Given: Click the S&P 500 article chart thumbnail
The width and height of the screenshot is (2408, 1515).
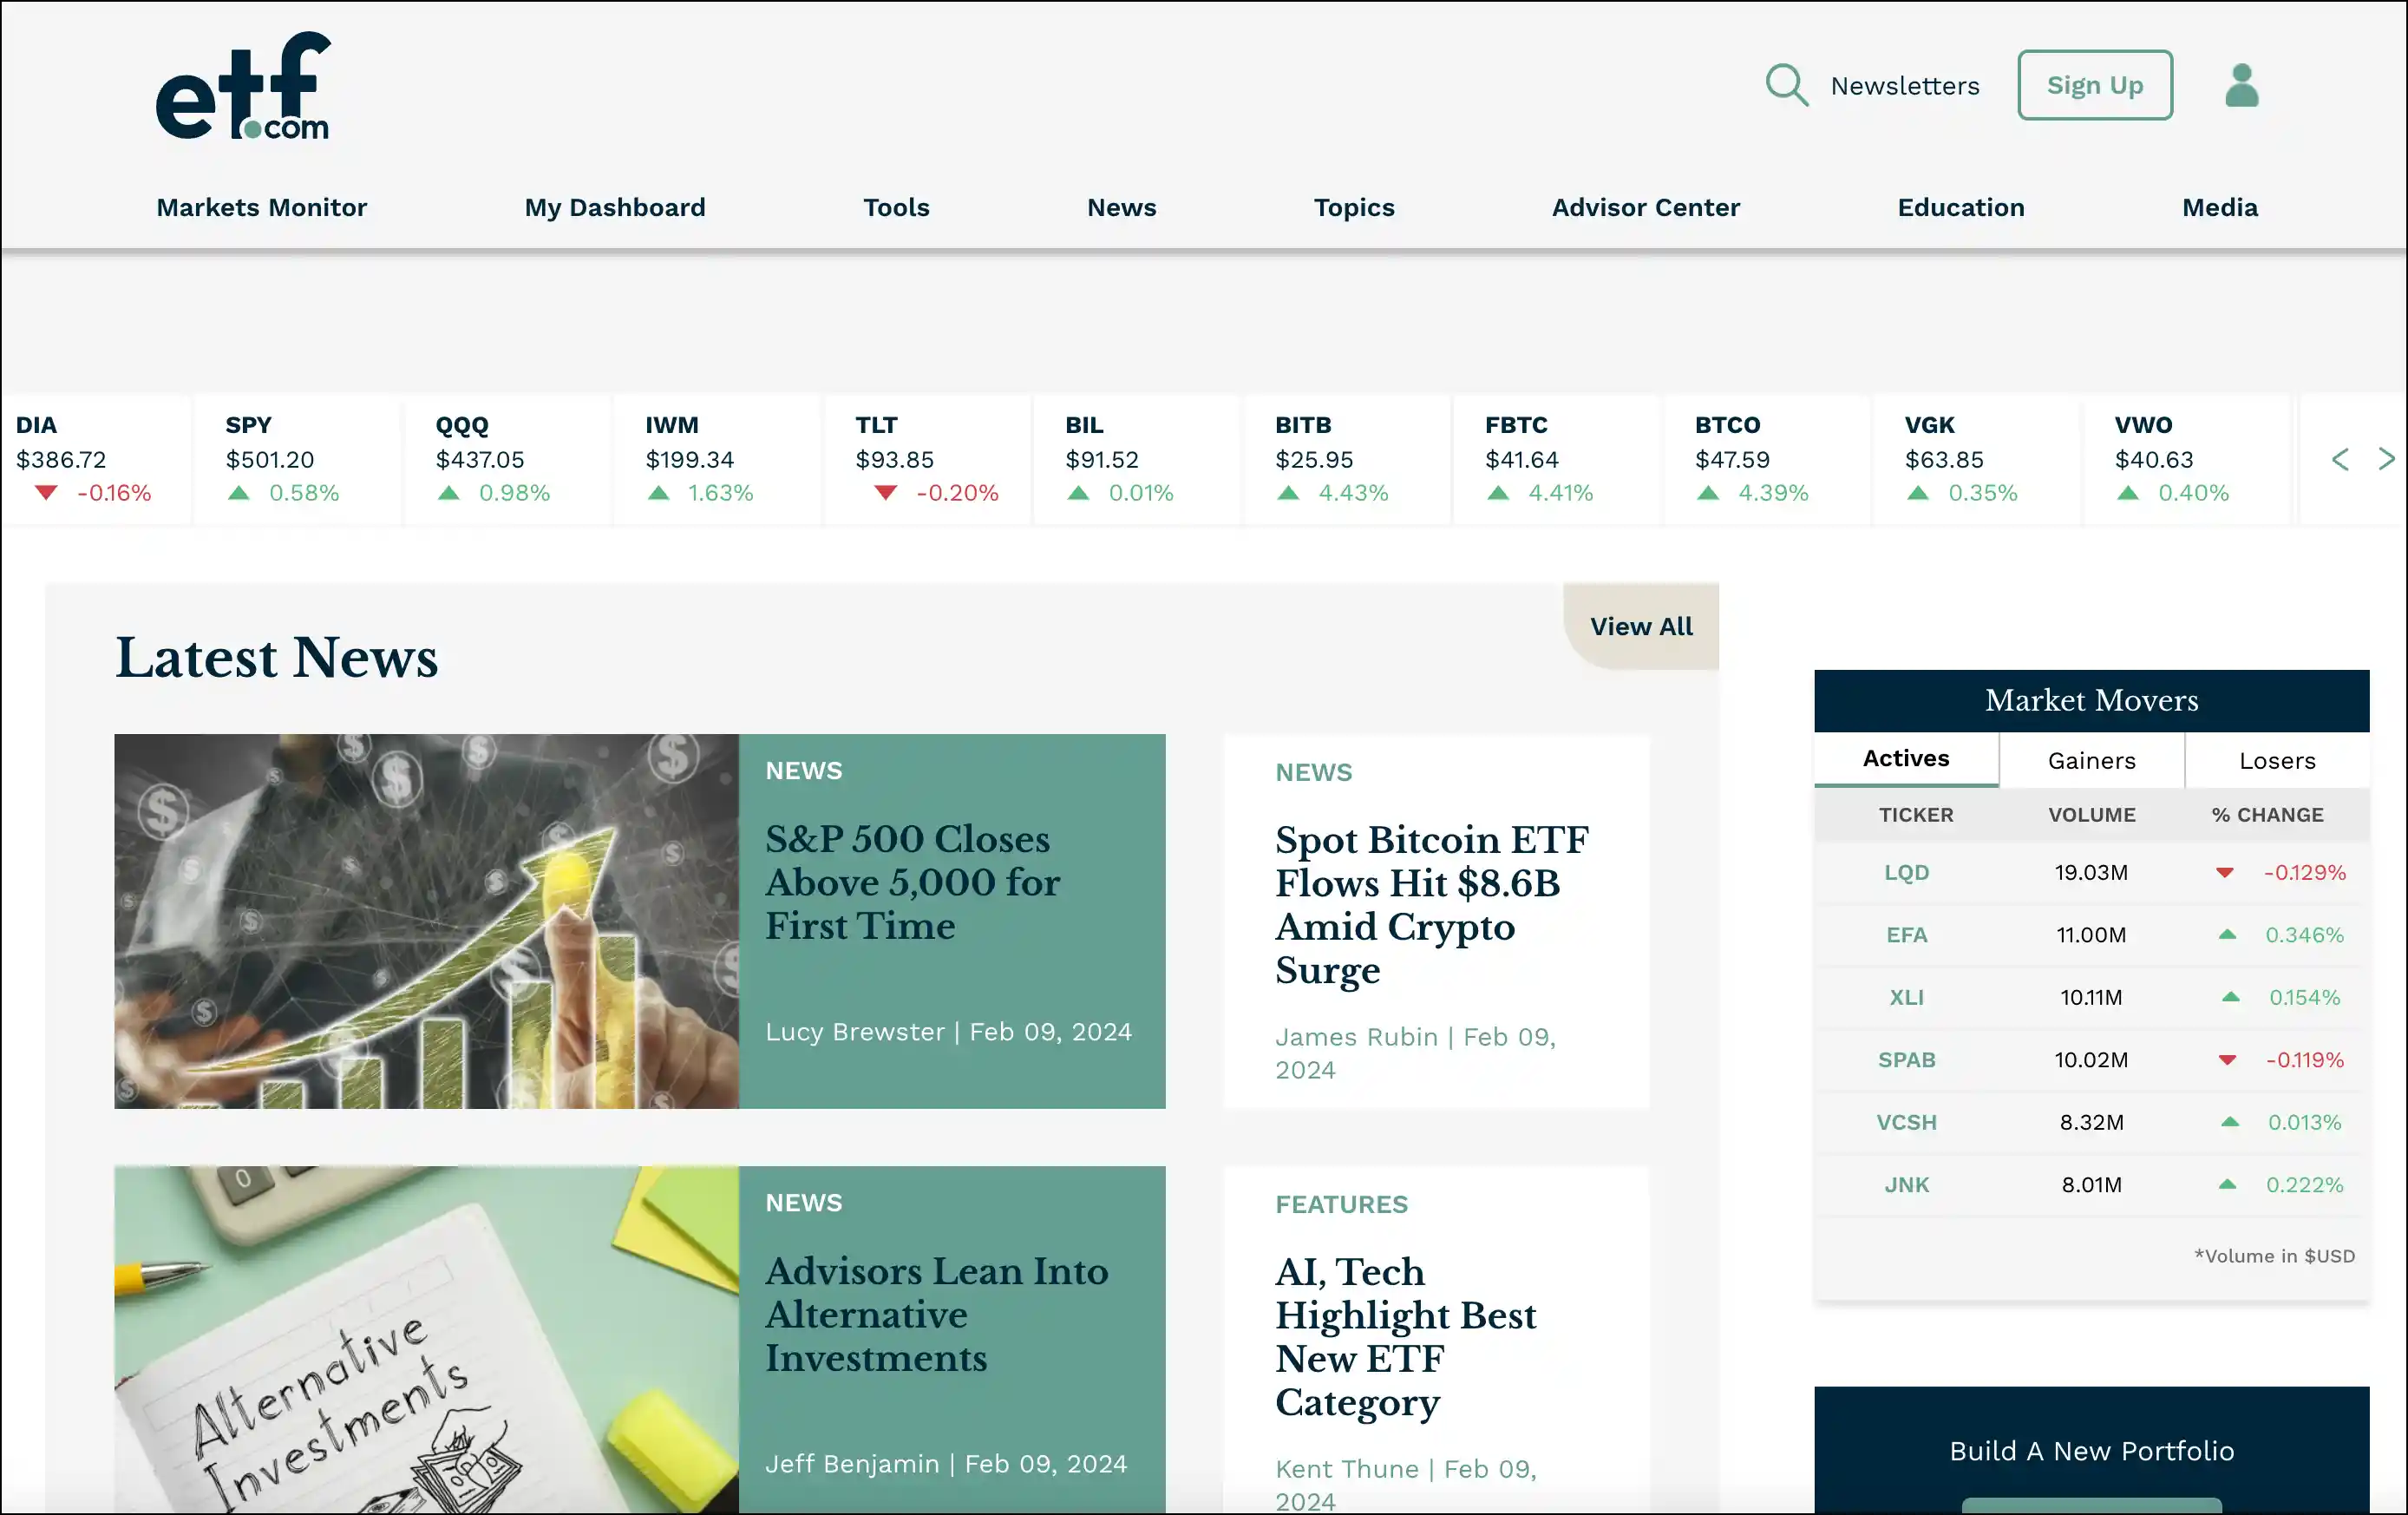Looking at the screenshot, I should point(426,921).
